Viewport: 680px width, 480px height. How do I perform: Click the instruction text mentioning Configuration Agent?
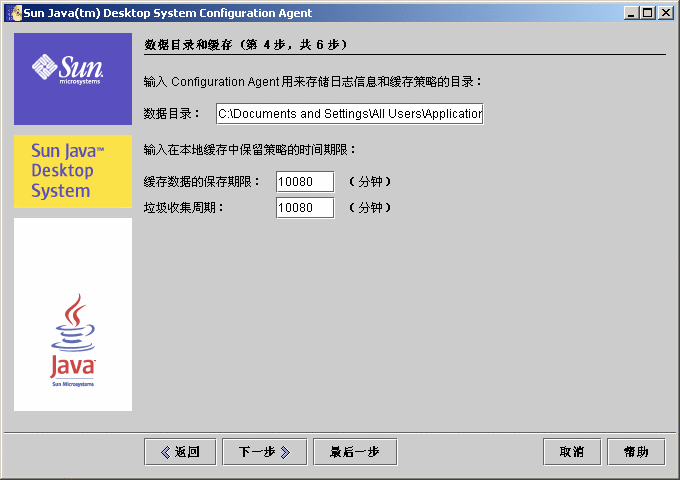[312, 82]
